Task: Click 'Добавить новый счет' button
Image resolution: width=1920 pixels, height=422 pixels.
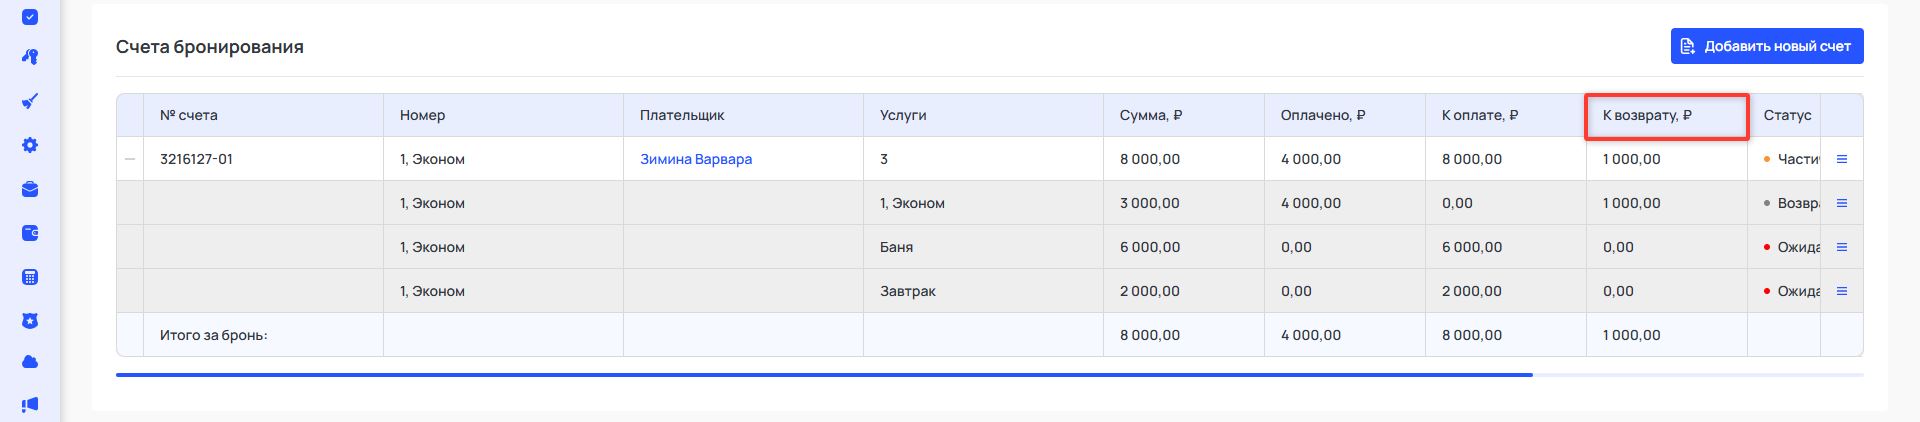Action: tap(1766, 46)
